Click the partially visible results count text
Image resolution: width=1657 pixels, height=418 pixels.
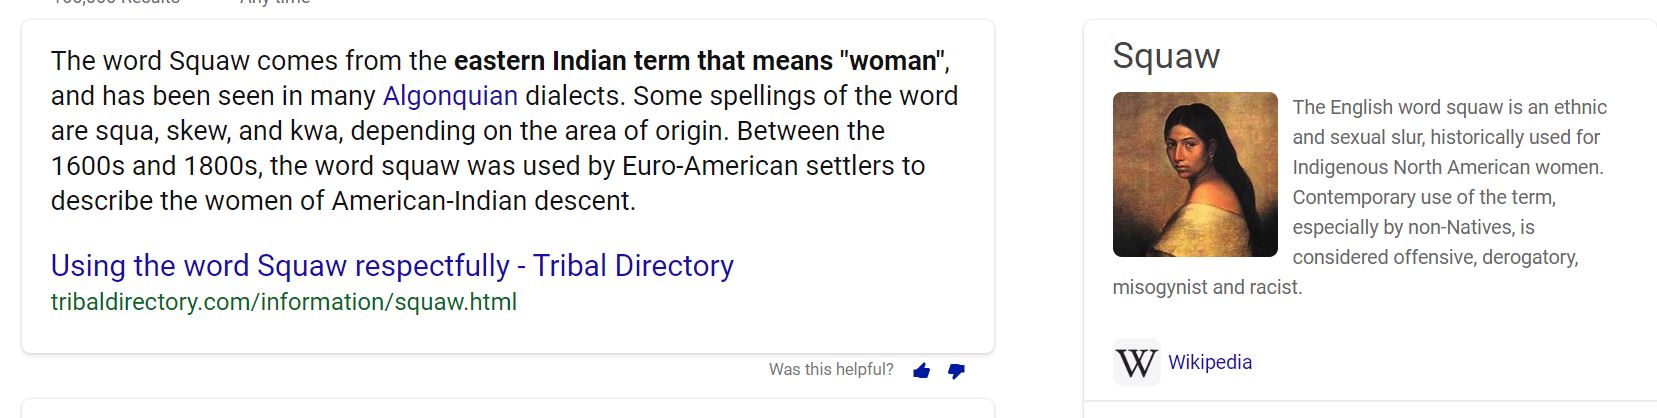click(x=115, y=3)
